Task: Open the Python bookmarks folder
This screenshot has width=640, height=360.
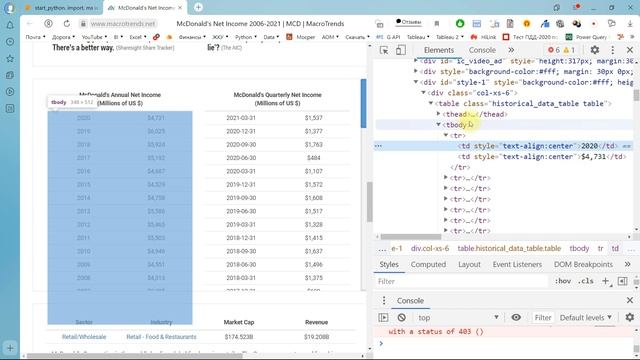Action: [x=246, y=37]
